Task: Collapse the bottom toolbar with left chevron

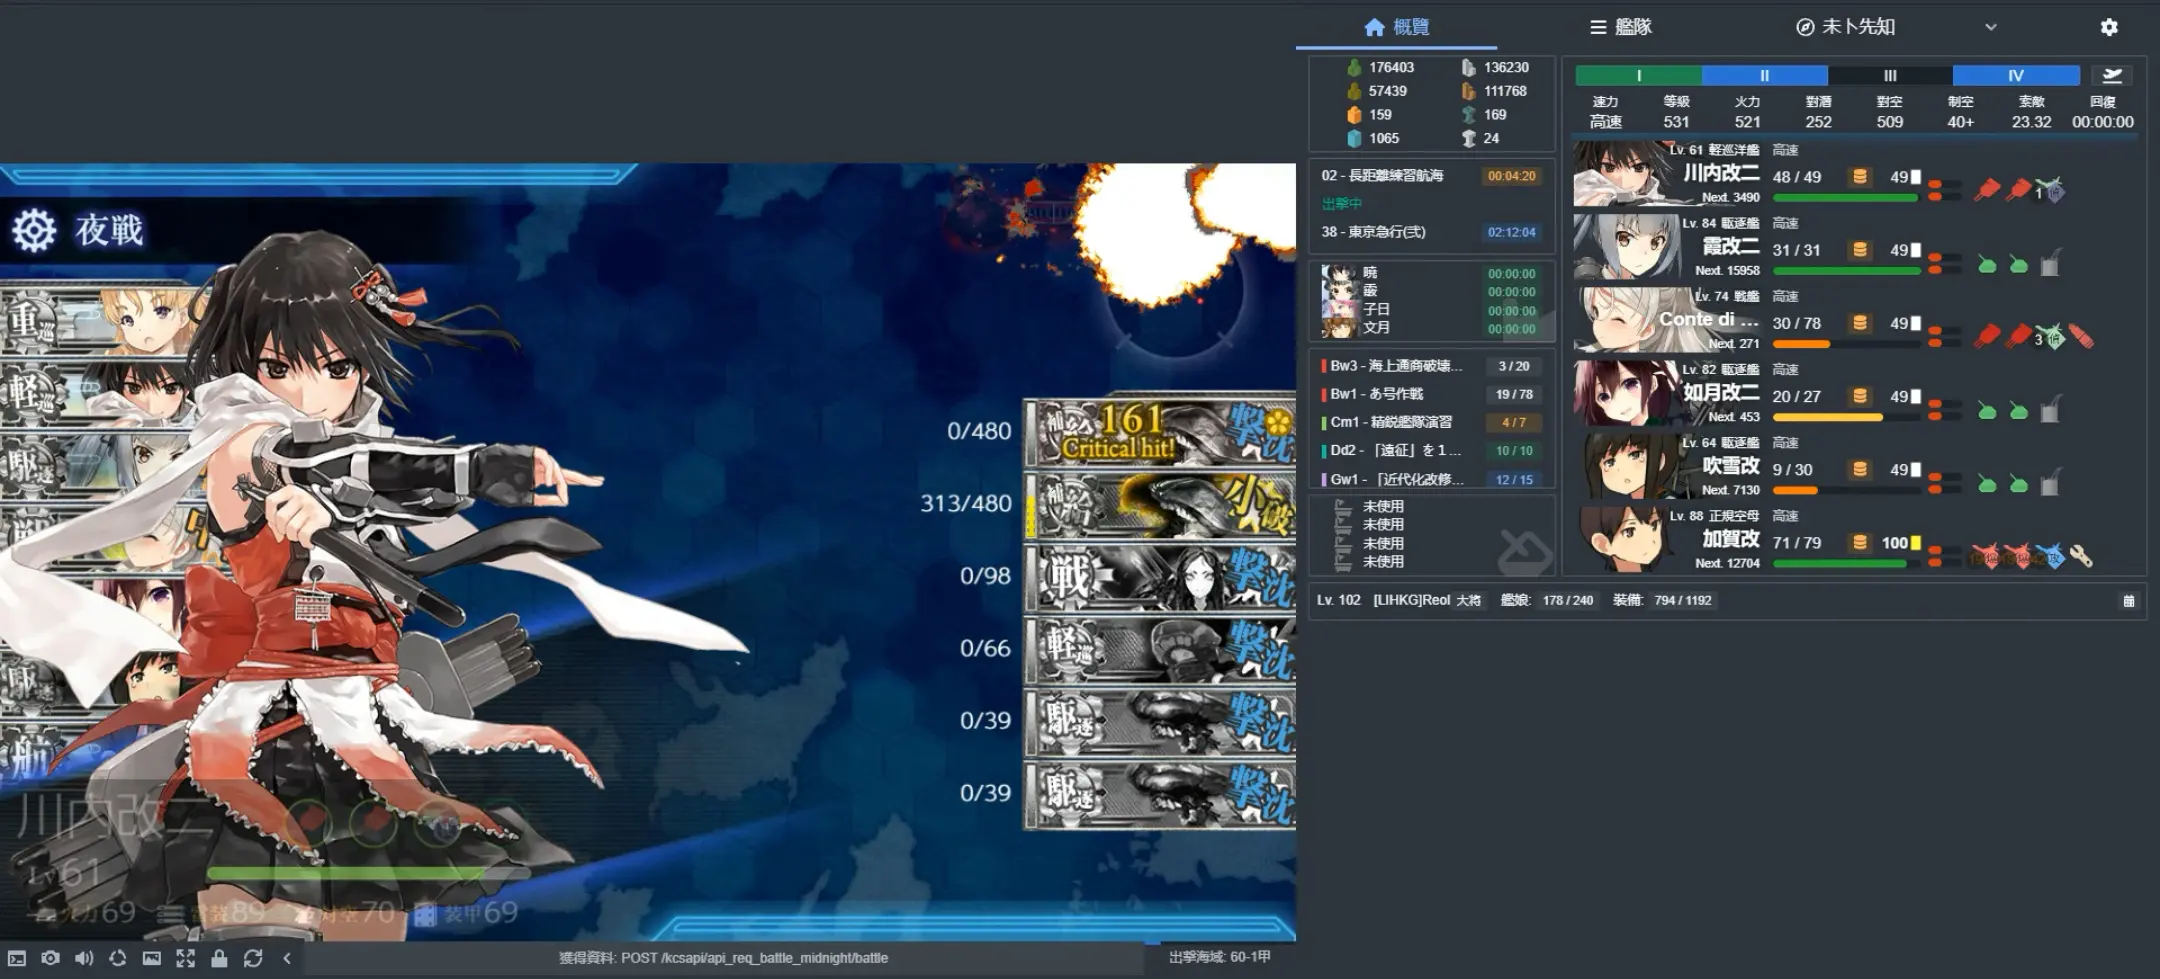Action: pos(287,958)
